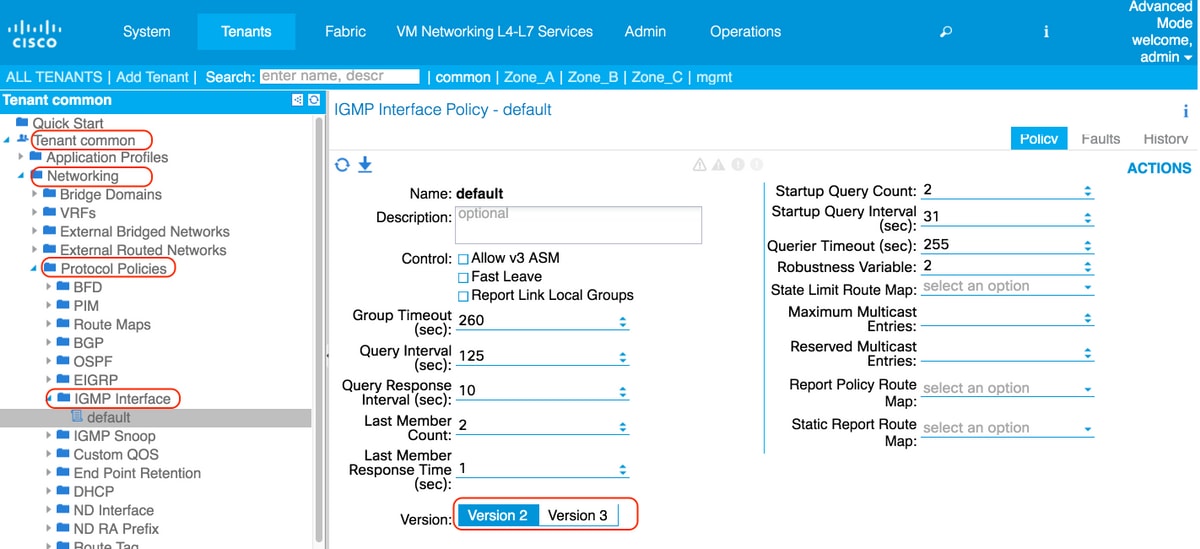Expand IGMP Snoop tree node

[x=49, y=436]
